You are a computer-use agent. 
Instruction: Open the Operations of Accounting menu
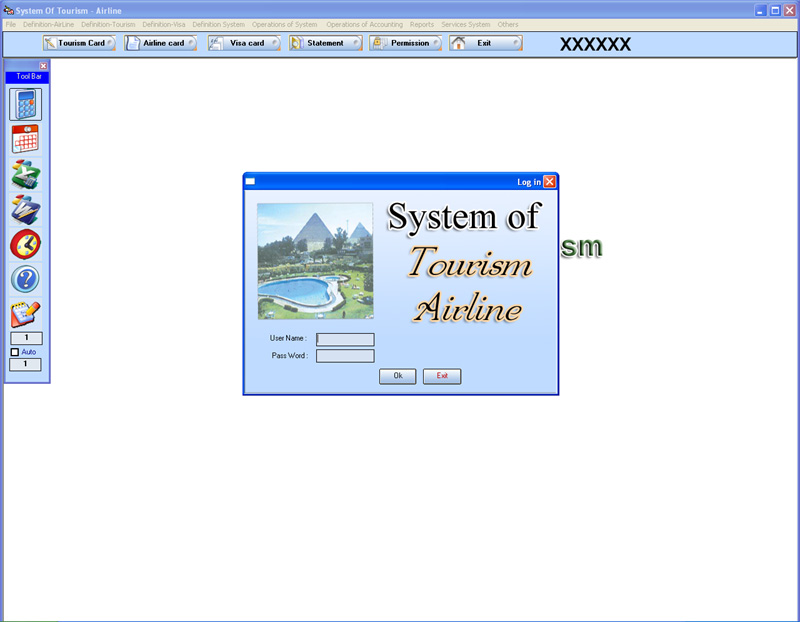click(364, 24)
